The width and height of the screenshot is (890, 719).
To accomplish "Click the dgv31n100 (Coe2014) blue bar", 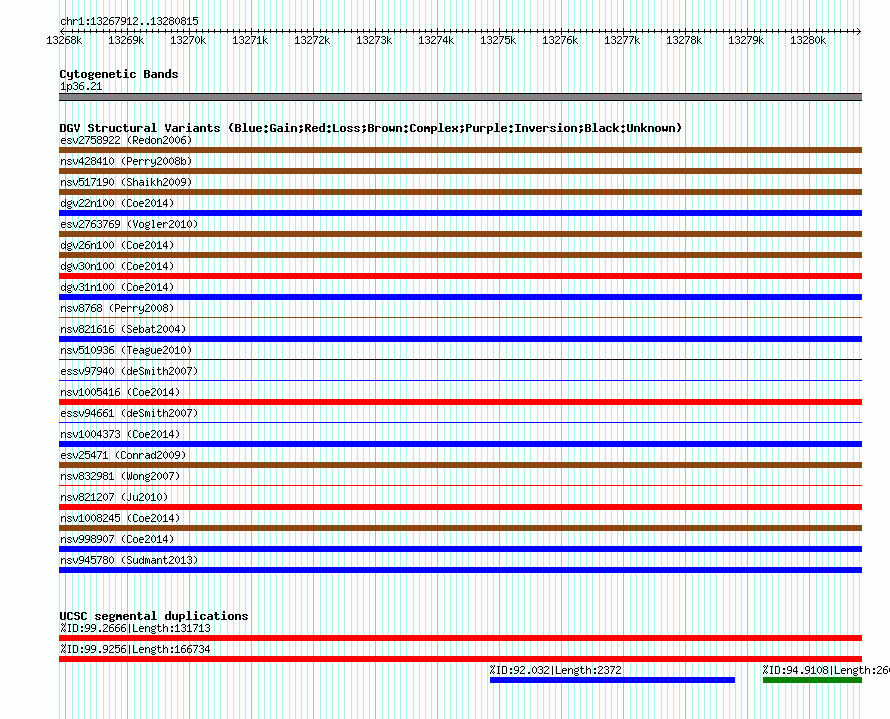I will [460, 297].
